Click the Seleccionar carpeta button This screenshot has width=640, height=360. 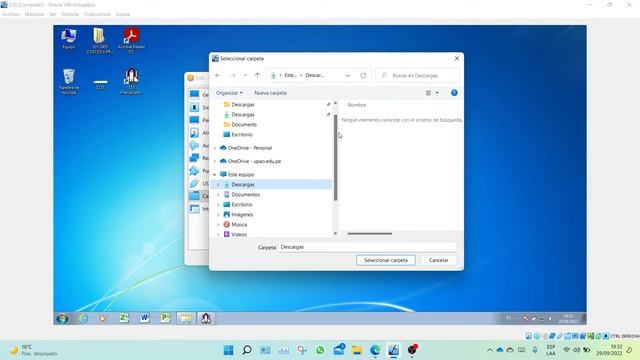[x=386, y=260]
